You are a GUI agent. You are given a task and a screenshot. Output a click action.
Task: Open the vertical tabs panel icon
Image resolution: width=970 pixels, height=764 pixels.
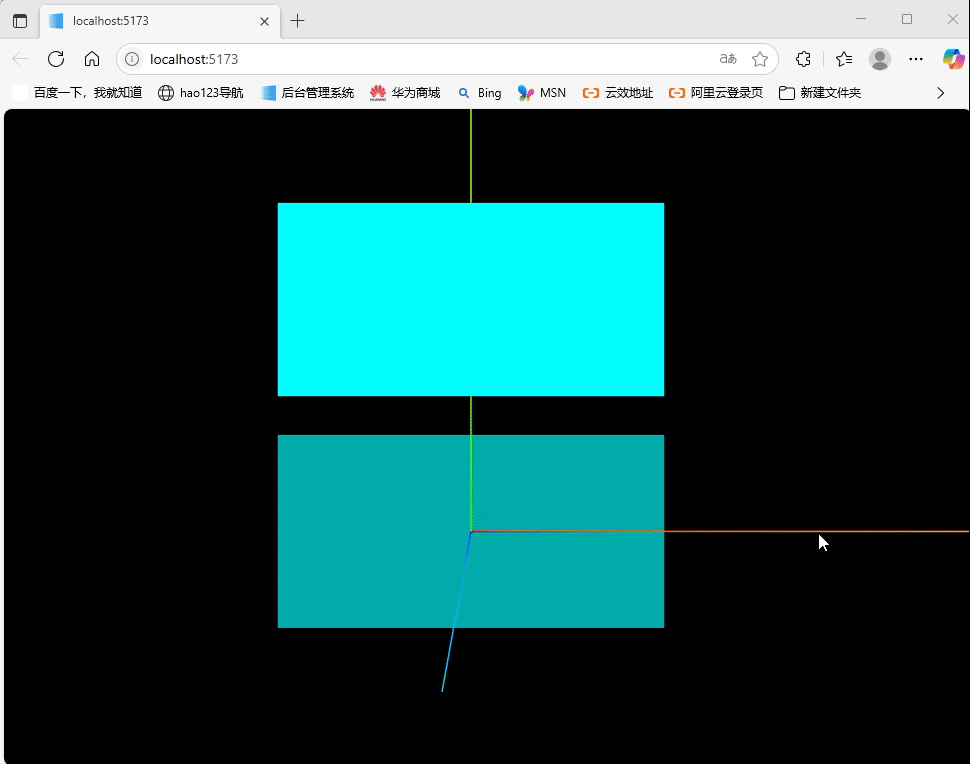click(20, 20)
